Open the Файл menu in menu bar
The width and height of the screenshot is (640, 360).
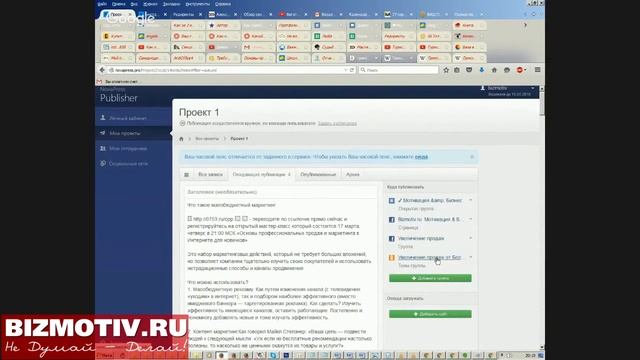[x=102, y=4]
